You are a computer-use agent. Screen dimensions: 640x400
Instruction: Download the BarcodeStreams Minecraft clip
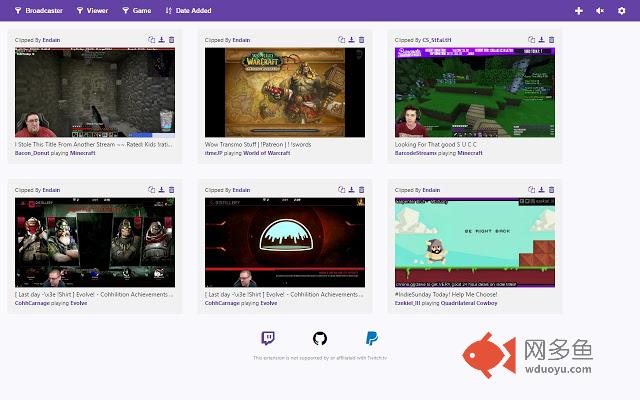point(542,40)
